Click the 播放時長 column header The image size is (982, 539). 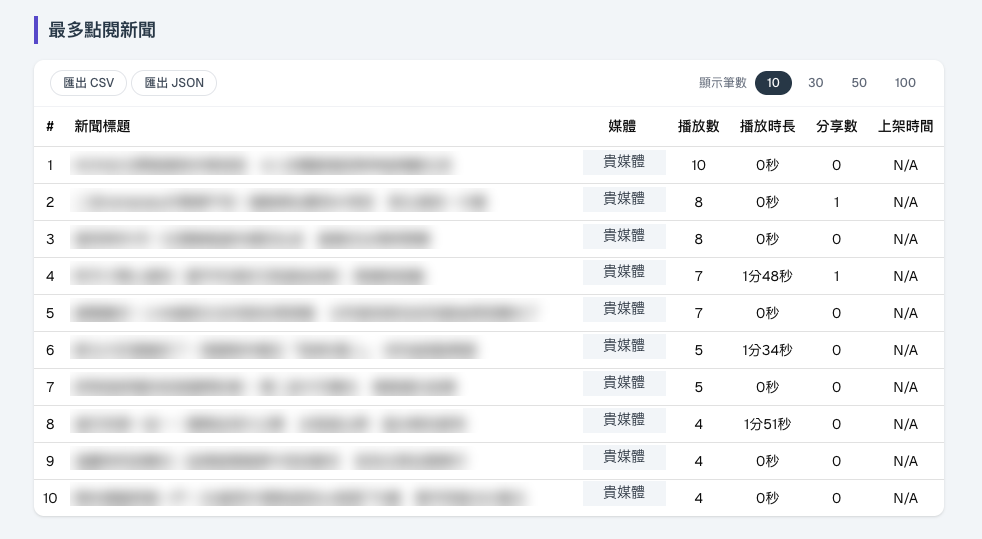767,126
